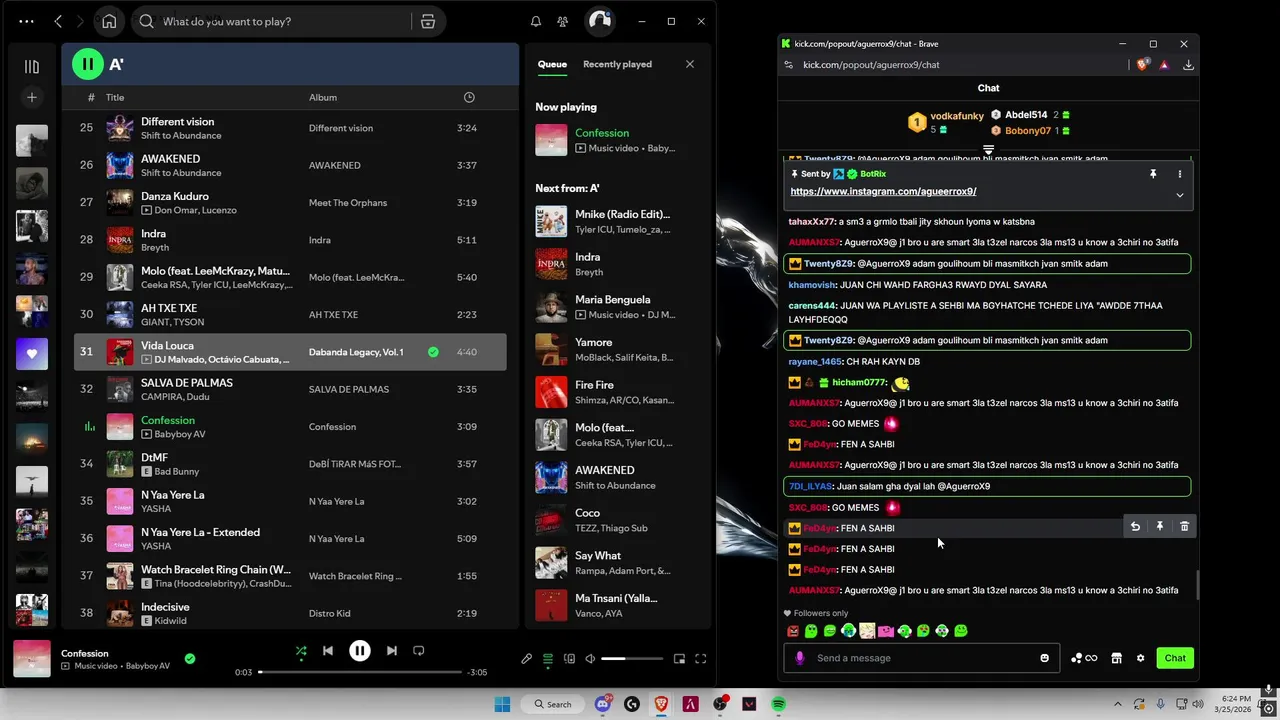The width and height of the screenshot is (1280, 720).
Task: Open Kick chat shop icon
Action: point(1116,658)
